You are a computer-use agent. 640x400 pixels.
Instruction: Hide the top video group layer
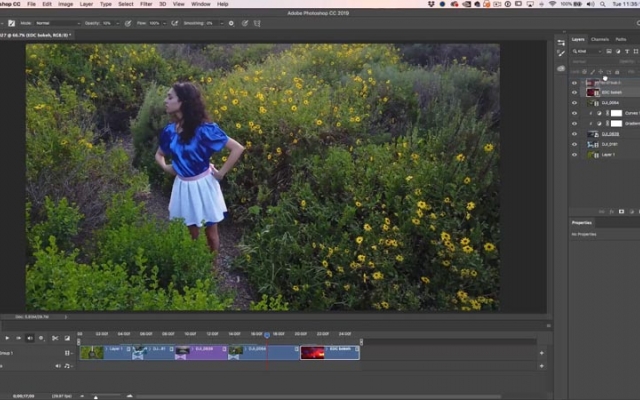574,82
